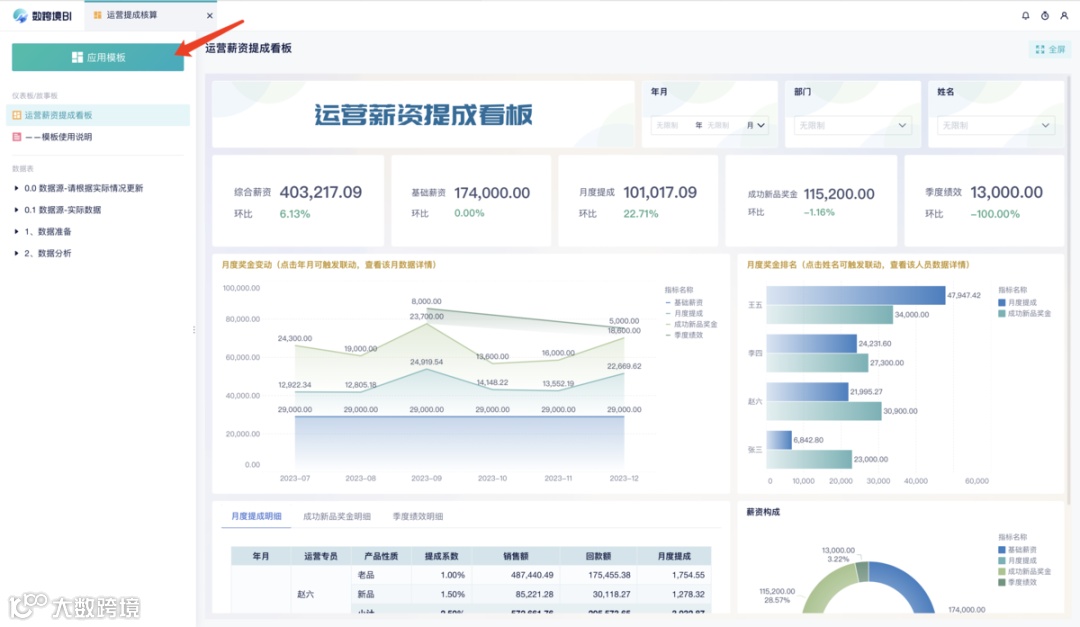Click 成功新品奖金 legend in line chart
Viewport: 1080px width, 627px height.
692,324
